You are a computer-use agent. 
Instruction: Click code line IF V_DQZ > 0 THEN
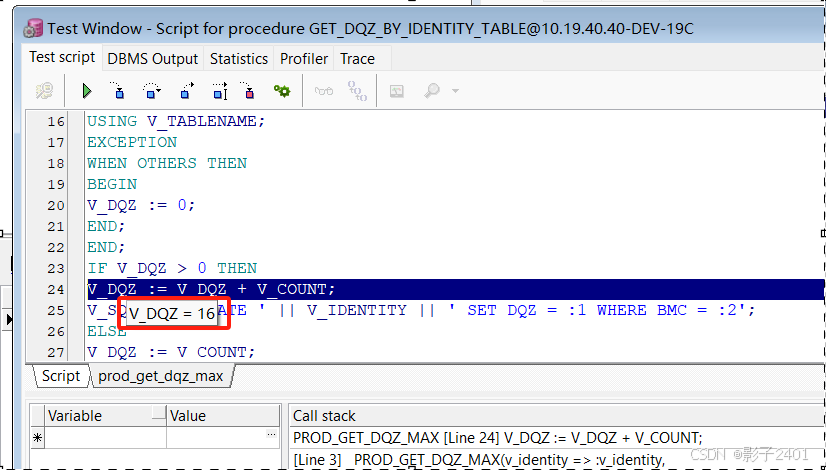click(172, 269)
